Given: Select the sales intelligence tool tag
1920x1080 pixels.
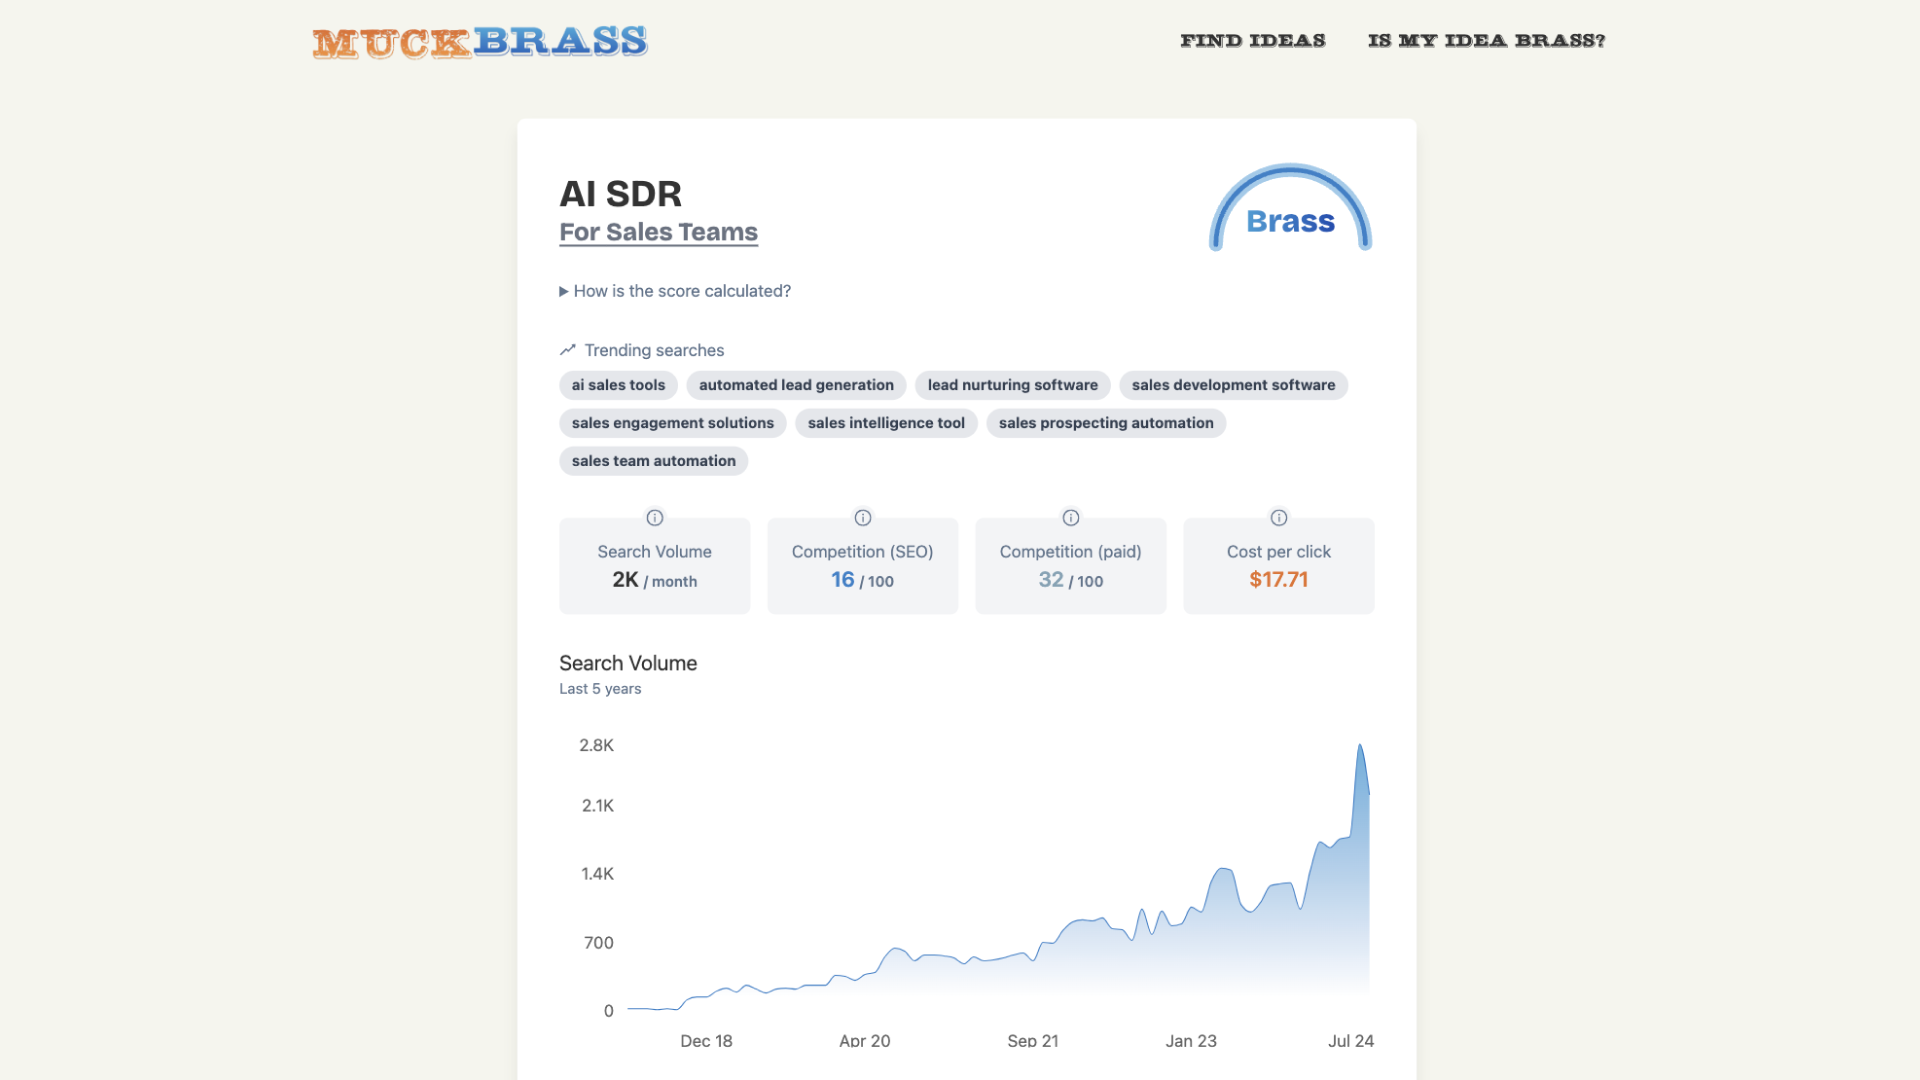Looking at the screenshot, I should pos(886,423).
